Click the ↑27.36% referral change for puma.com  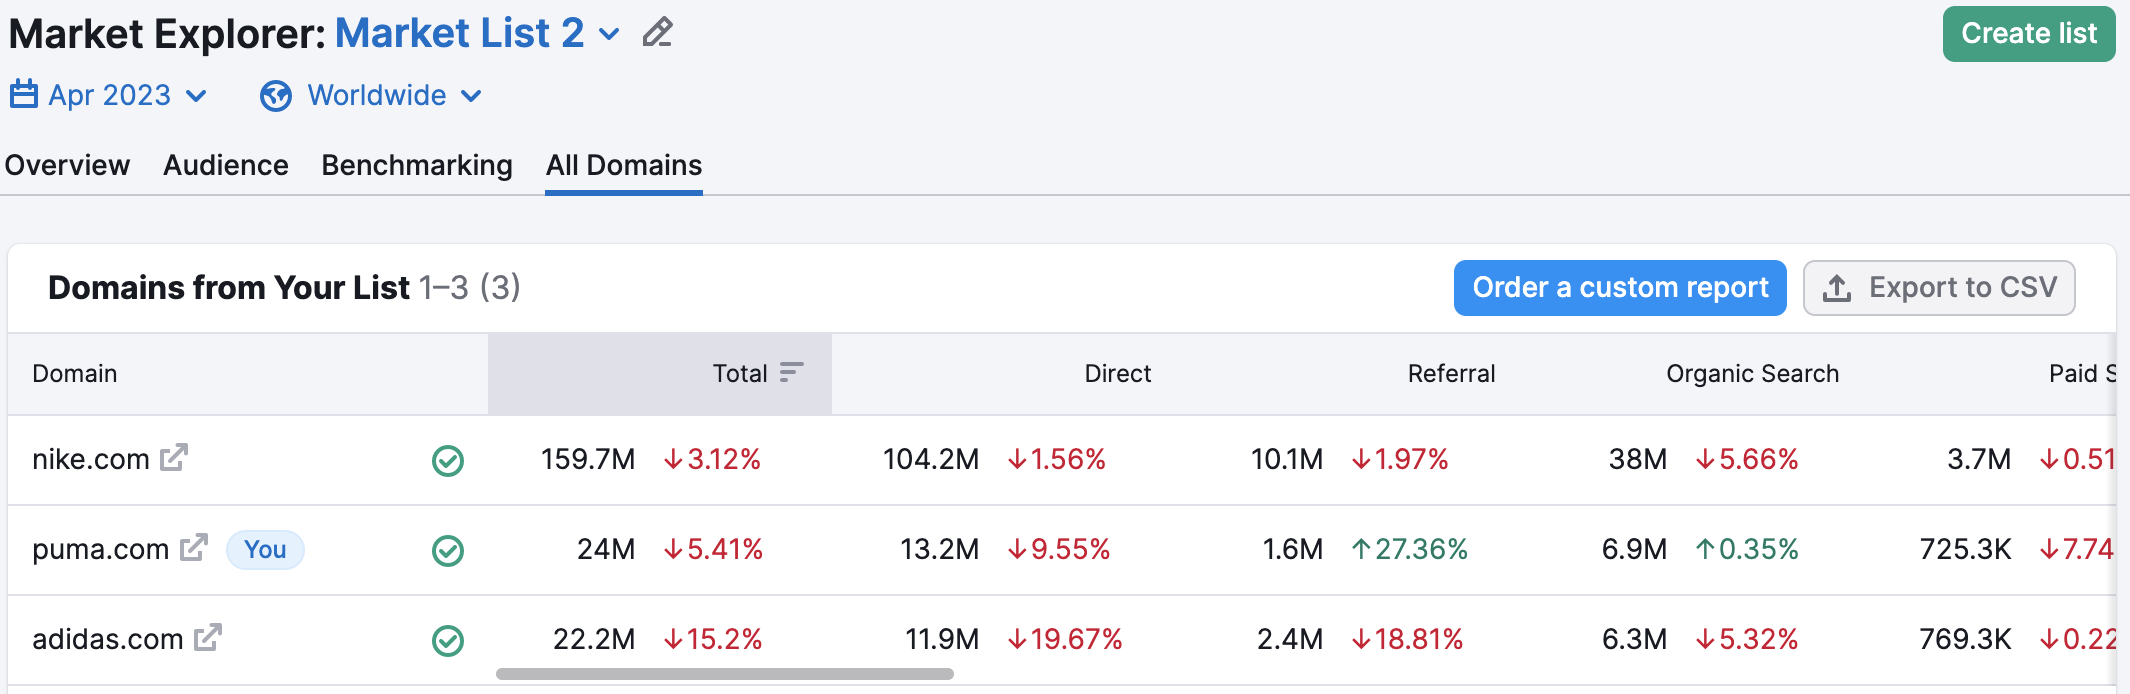1410,550
